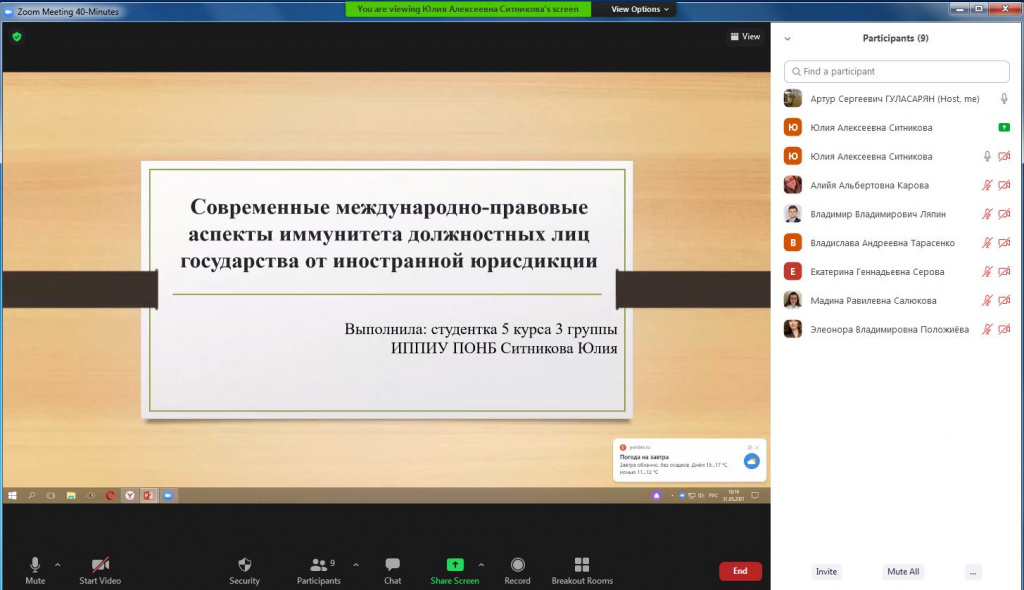
Task: Click the Invite button
Action: pyautogui.click(x=826, y=572)
